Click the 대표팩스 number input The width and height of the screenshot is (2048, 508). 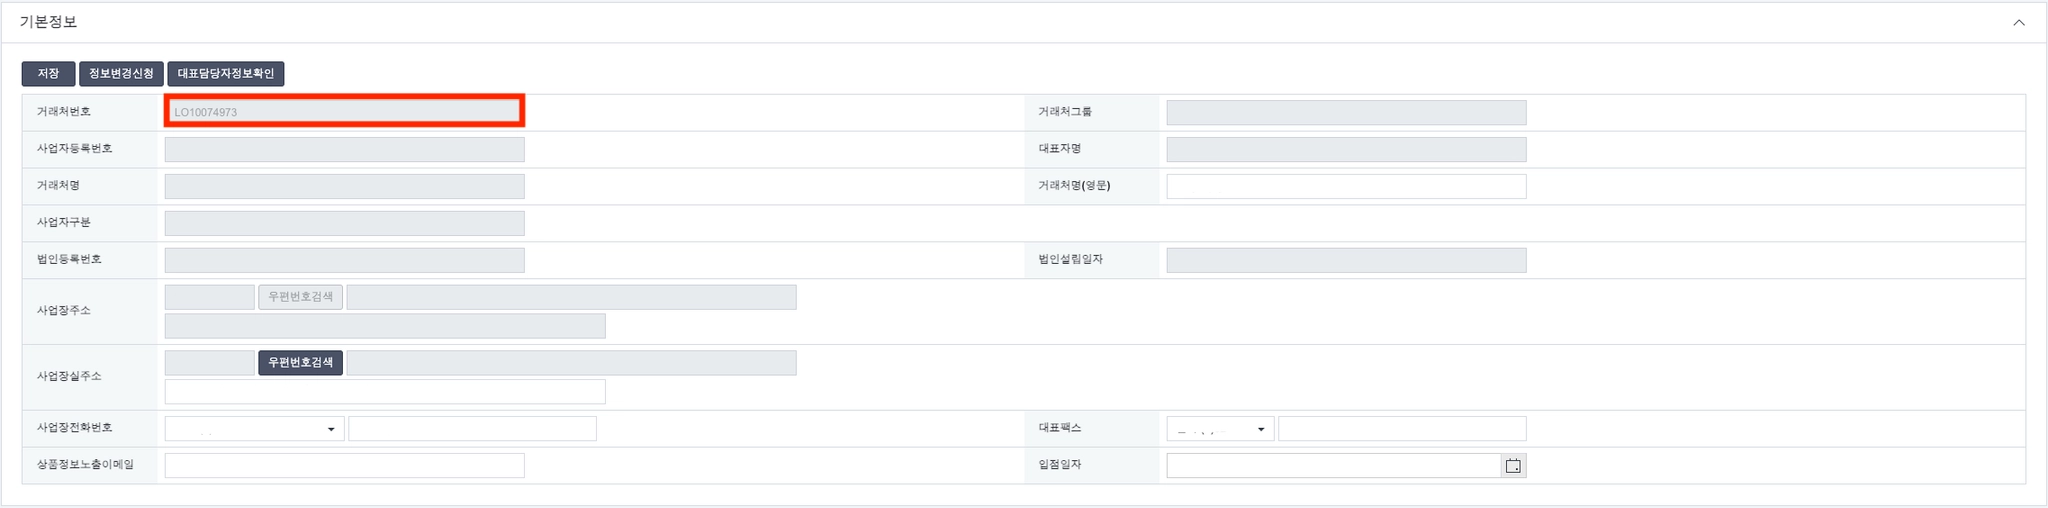[1402, 429]
